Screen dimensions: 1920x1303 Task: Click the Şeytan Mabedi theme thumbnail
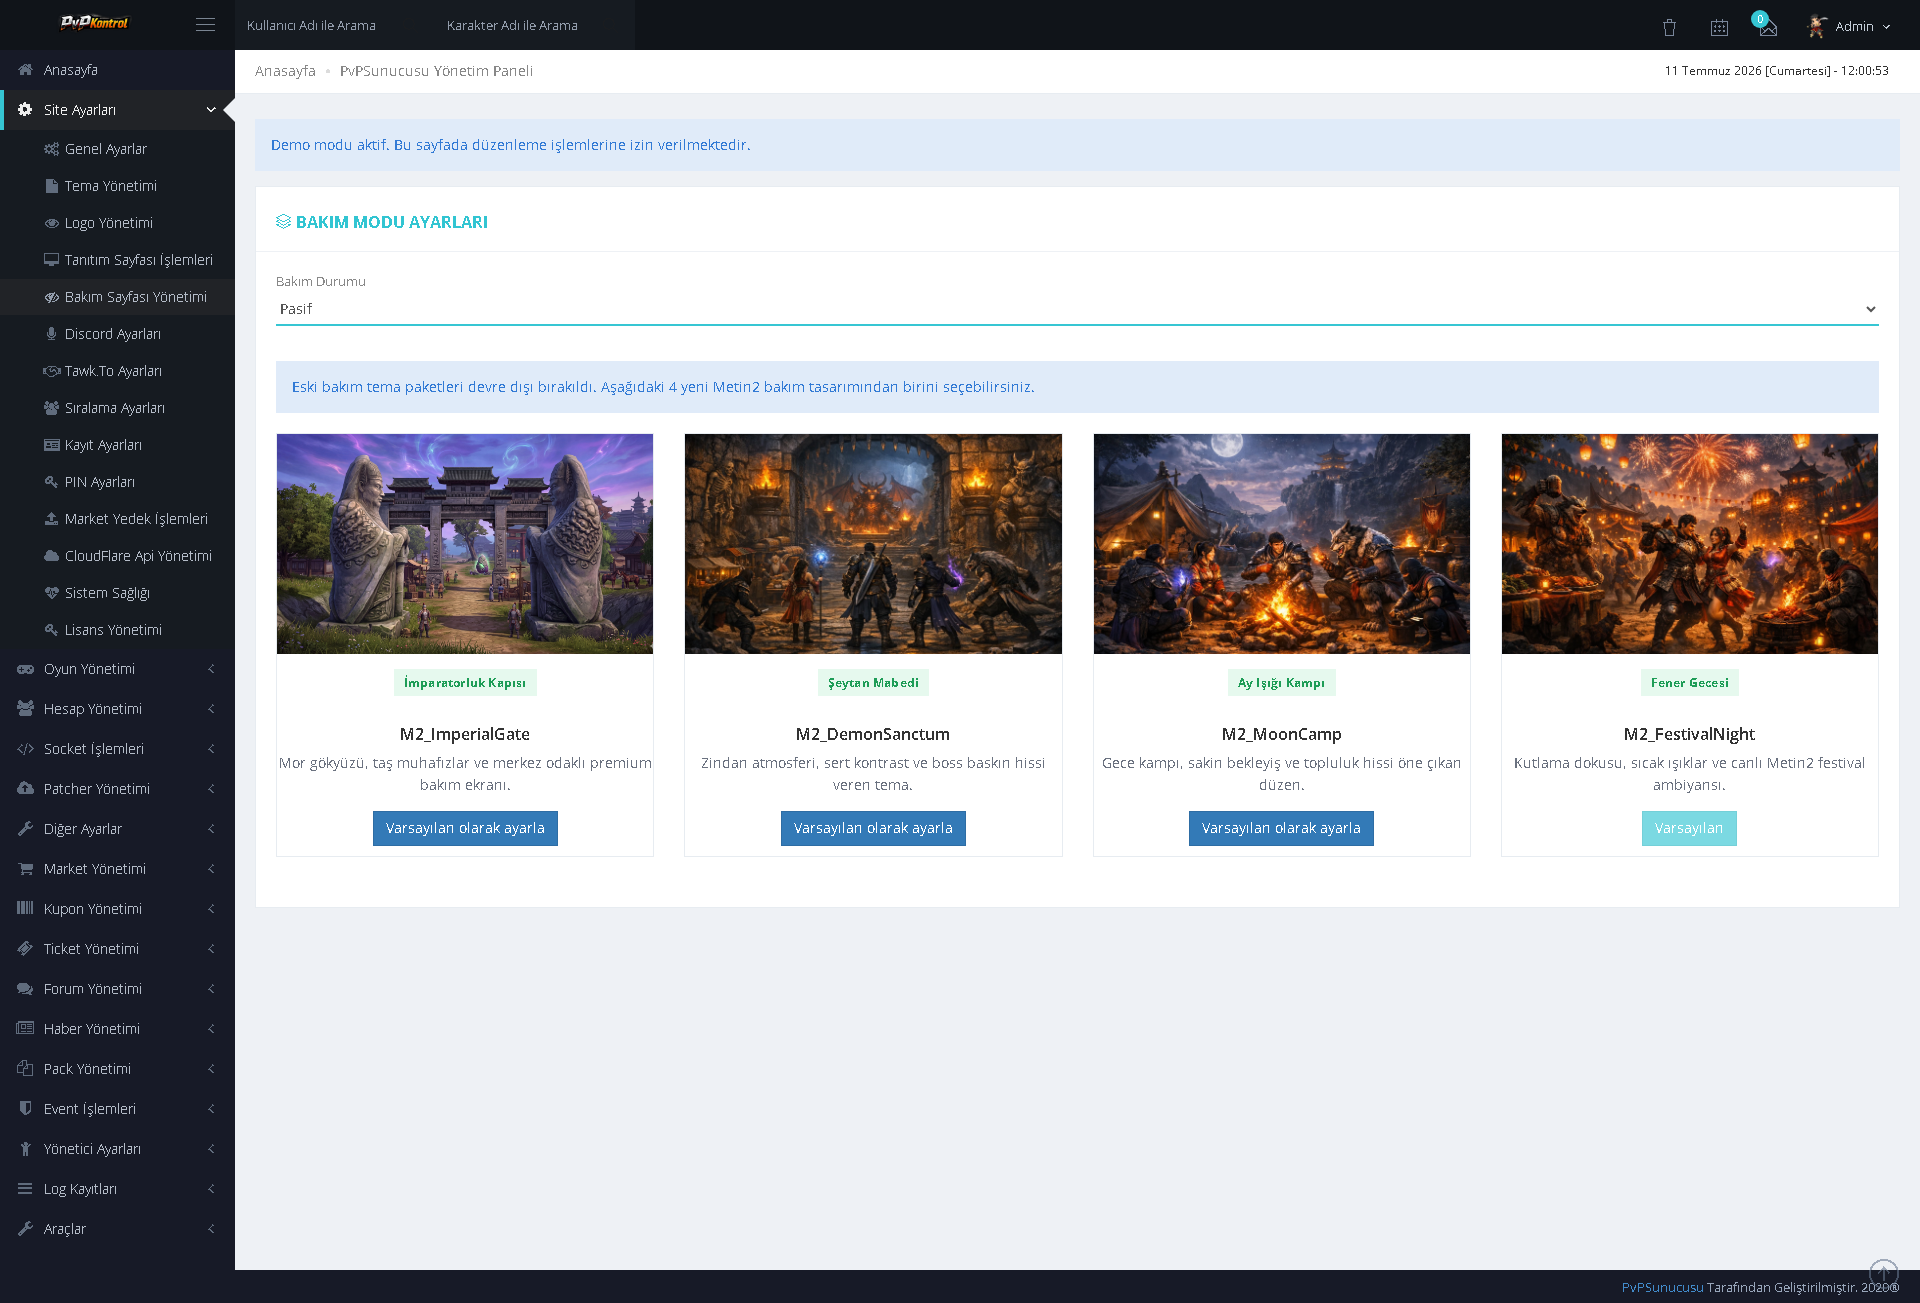pyautogui.click(x=873, y=544)
